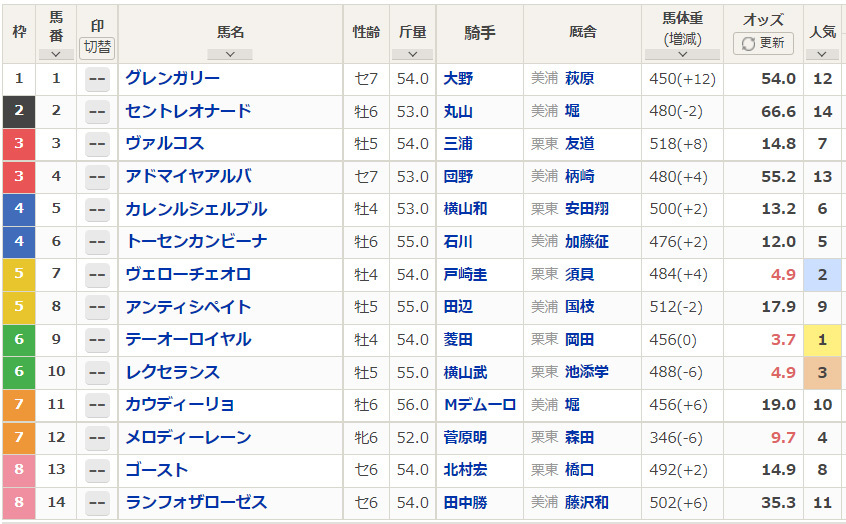Open jockey link 戸崎圭
The image size is (846, 524).
point(465,274)
